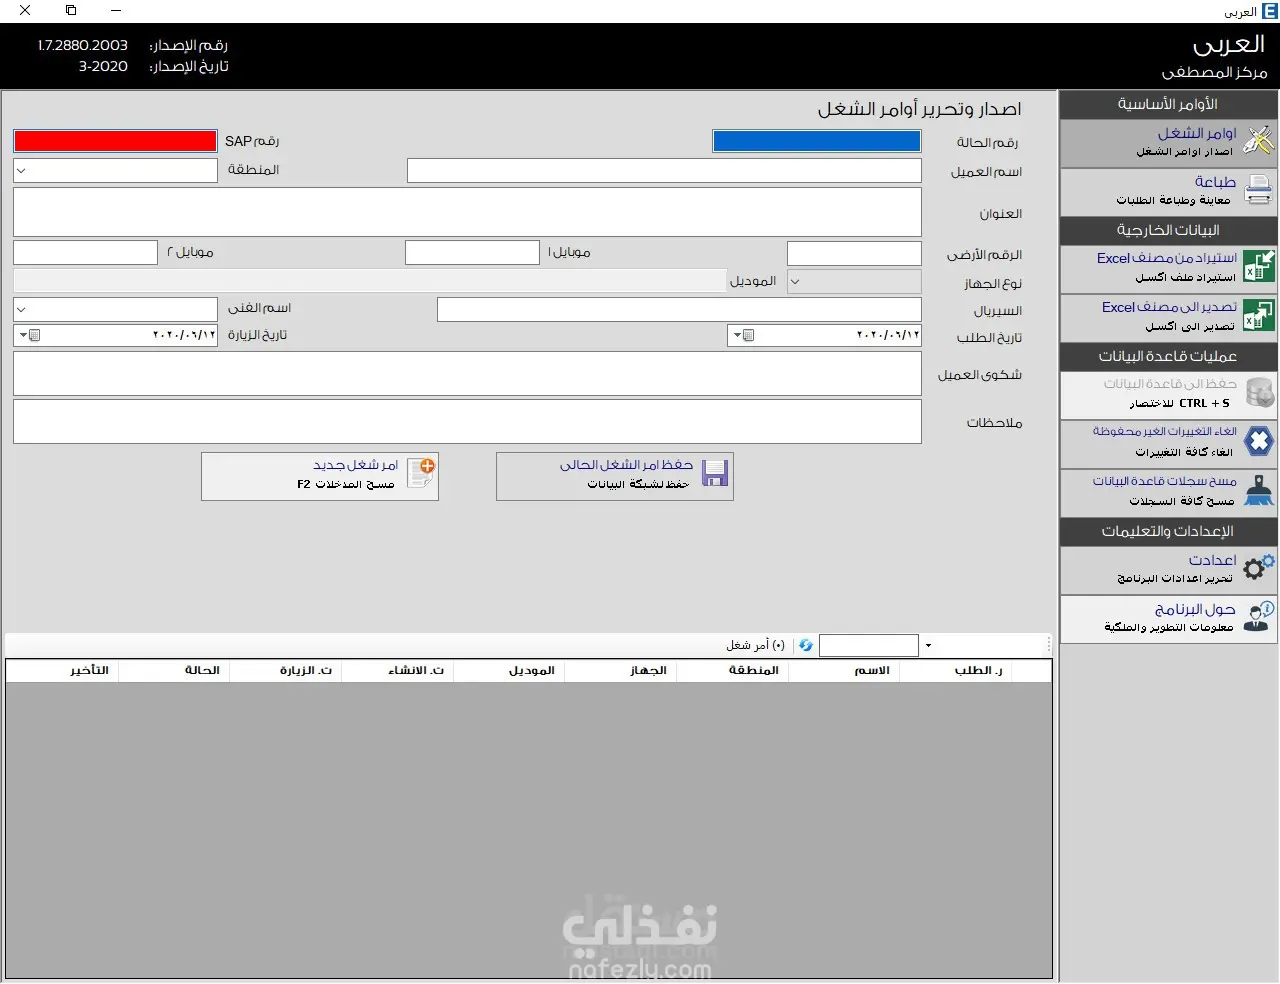Click the blue رقم الحالة field
1280x984 pixels.
[x=817, y=142]
